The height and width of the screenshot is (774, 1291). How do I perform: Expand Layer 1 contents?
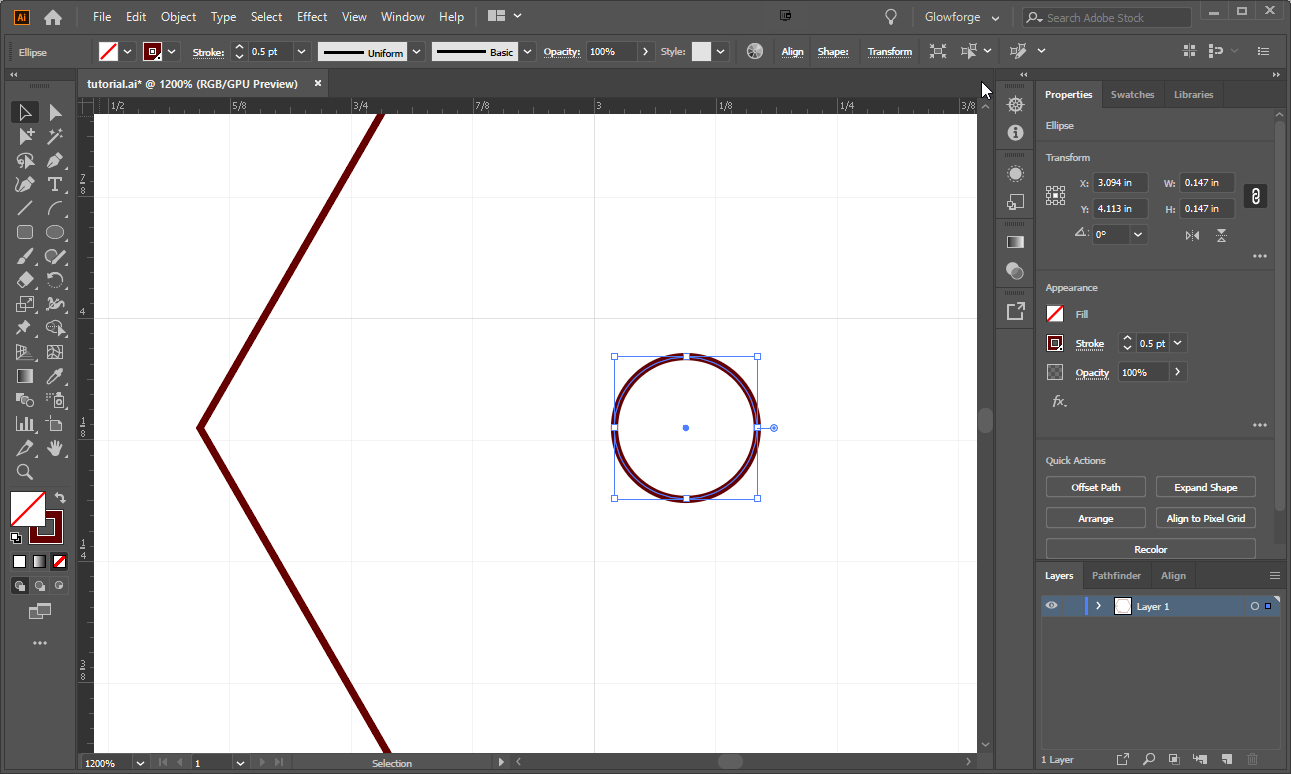pyautogui.click(x=1098, y=606)
